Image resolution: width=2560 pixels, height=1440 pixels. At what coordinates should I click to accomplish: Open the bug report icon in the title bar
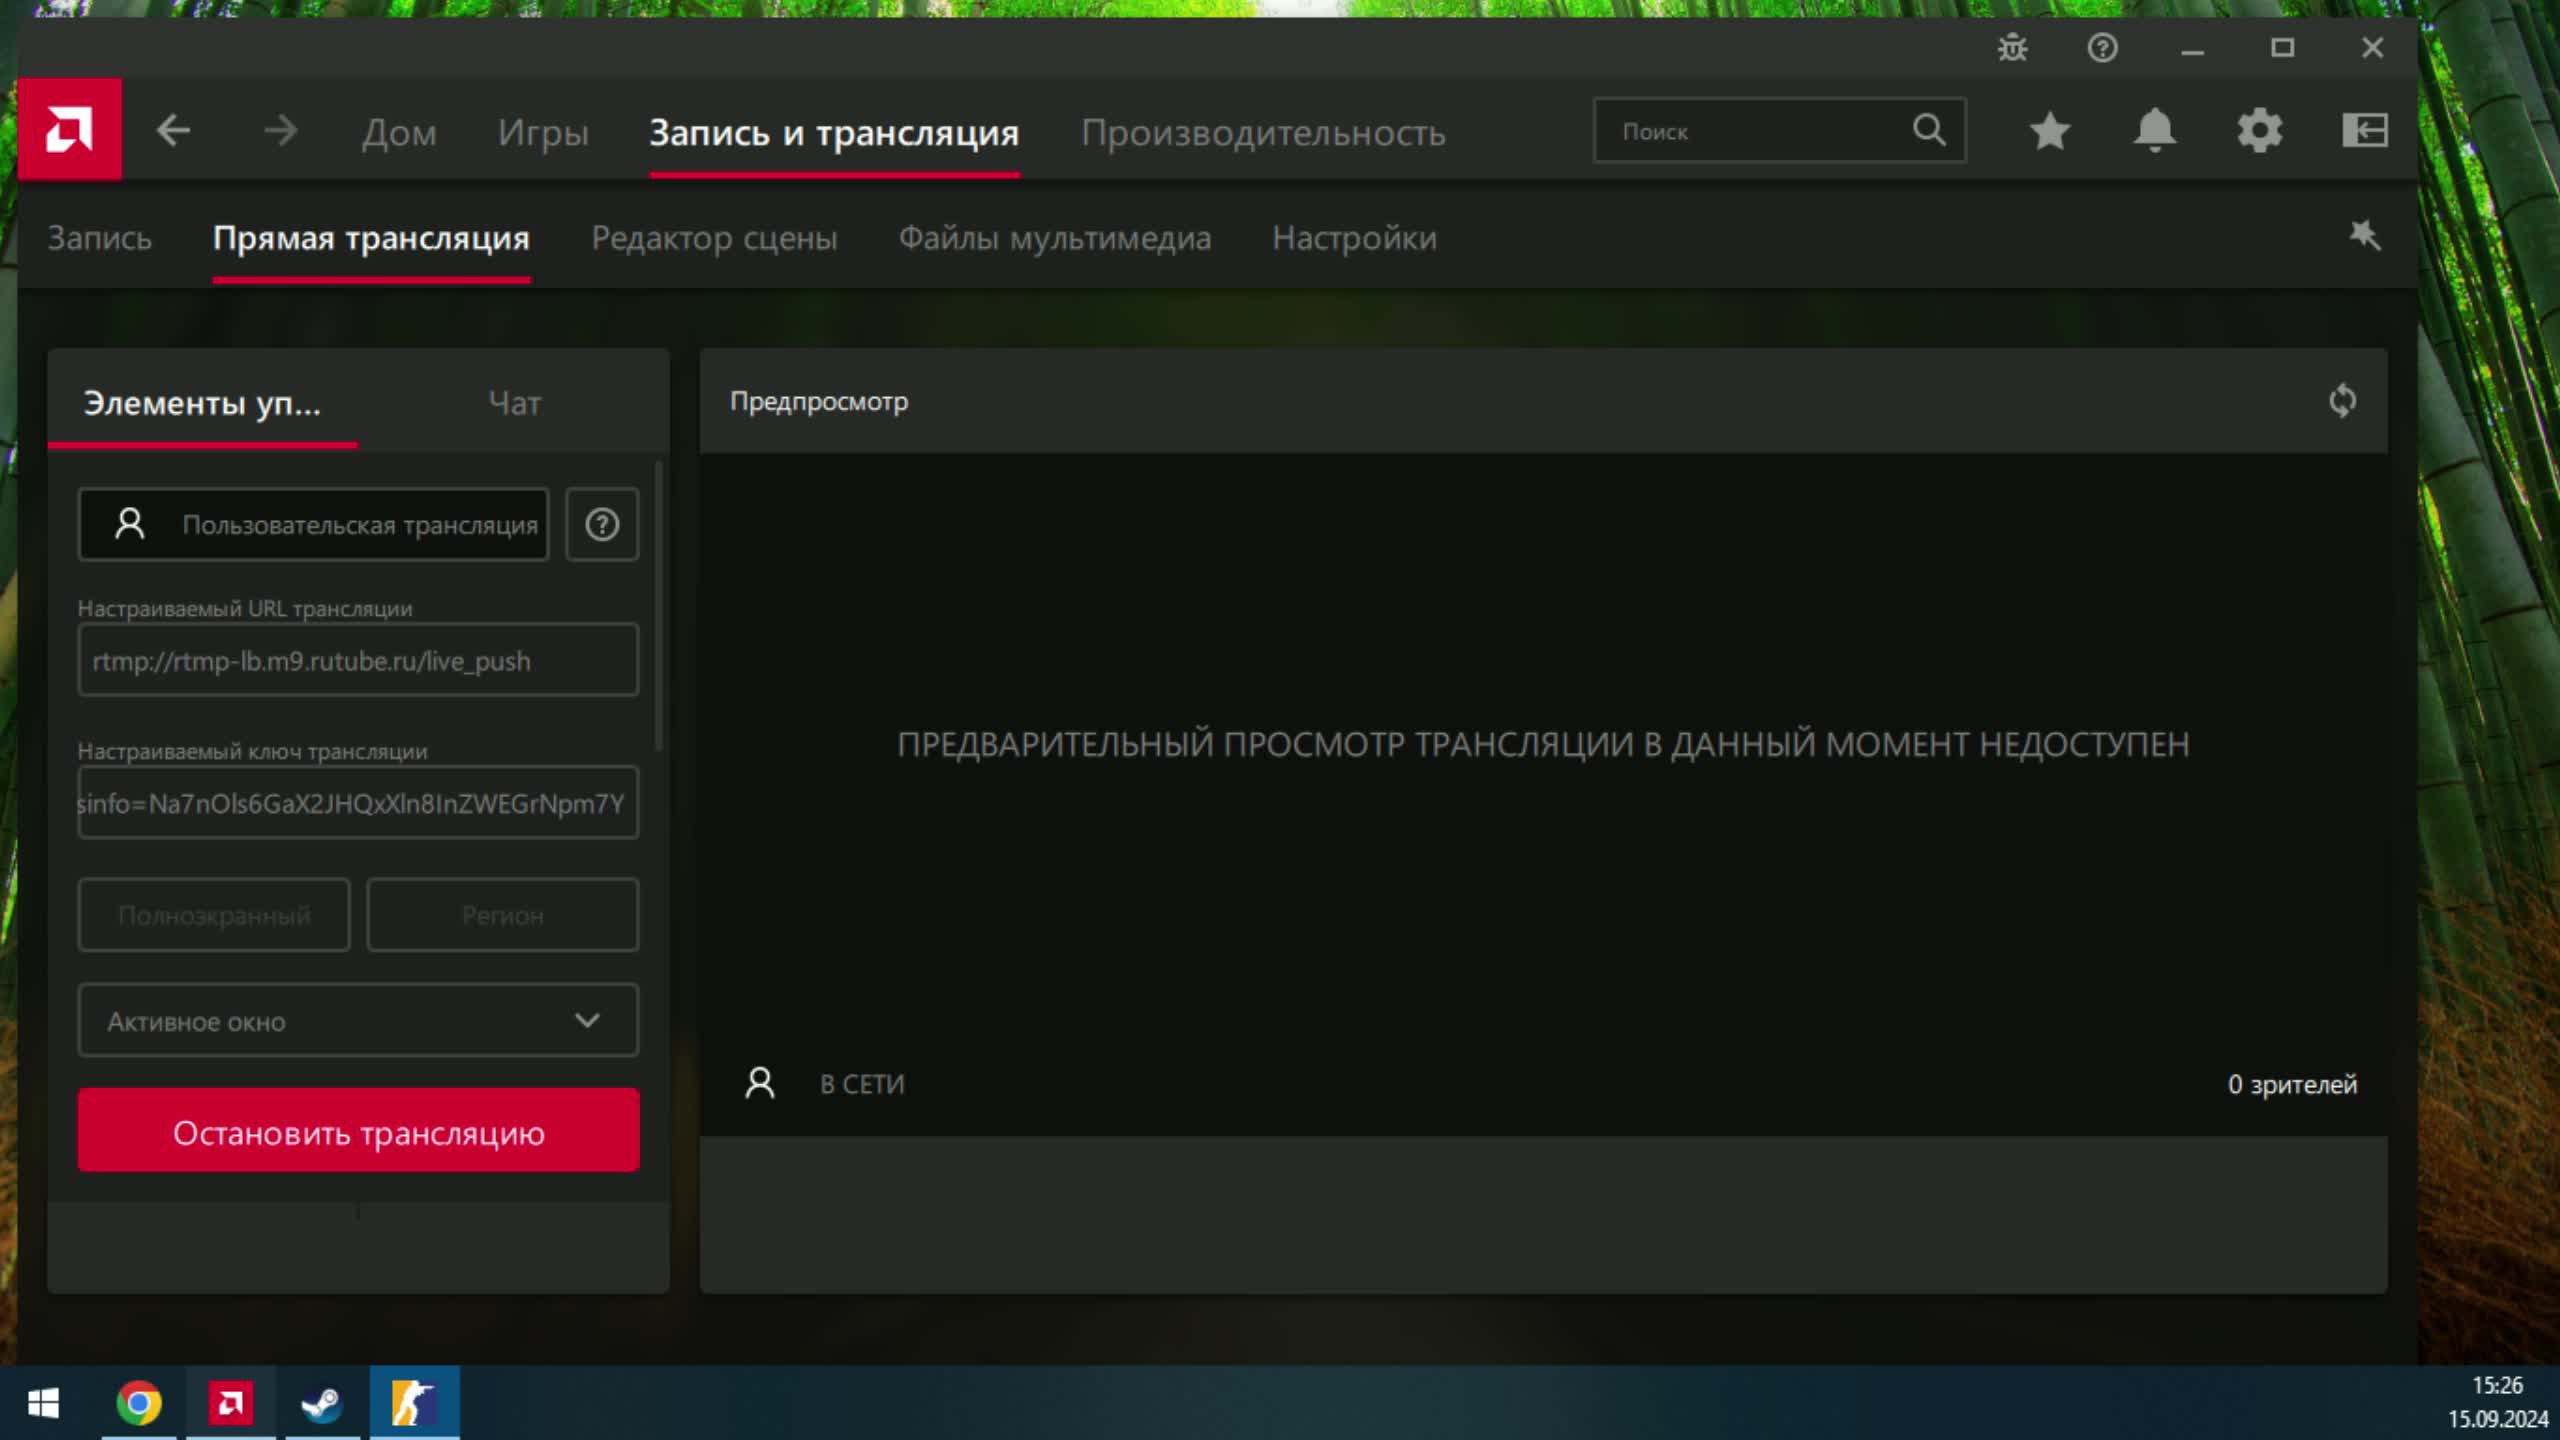[2012, 48]
